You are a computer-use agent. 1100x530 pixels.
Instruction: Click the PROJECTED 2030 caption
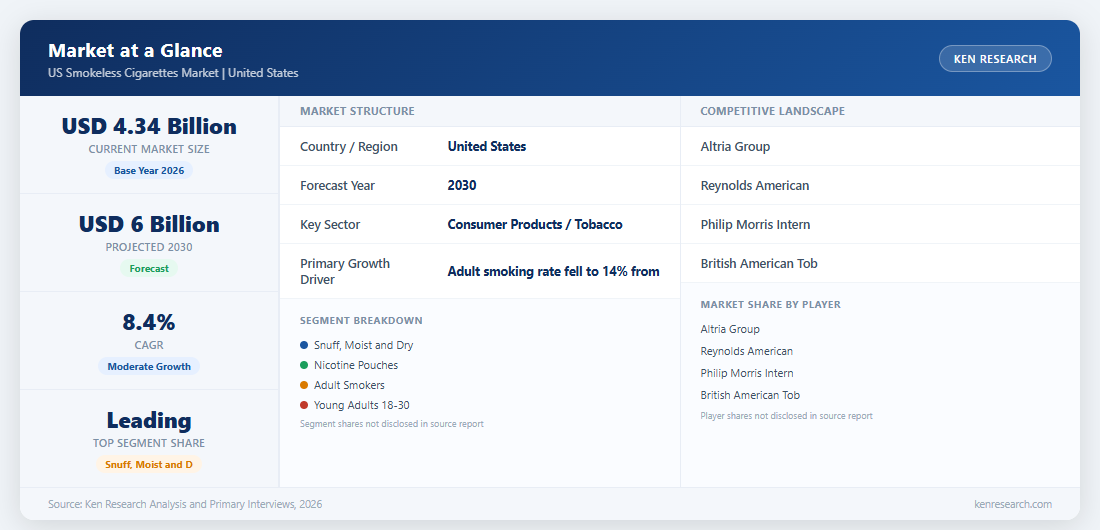coord(149,247)
